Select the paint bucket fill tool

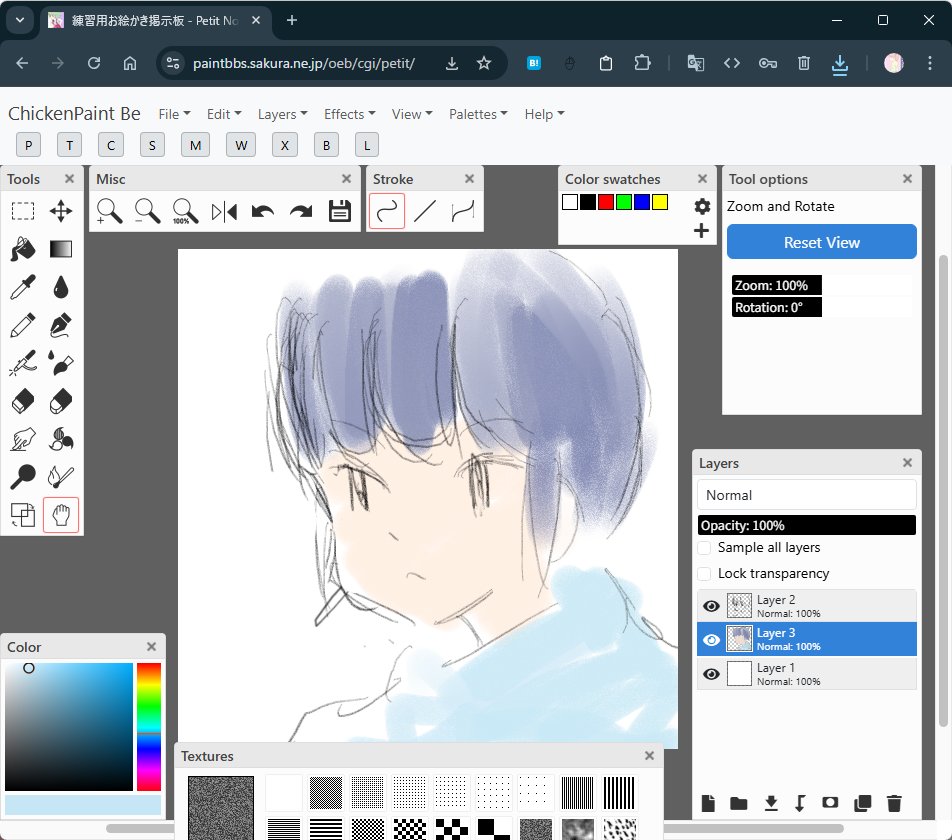click(22, 249)
